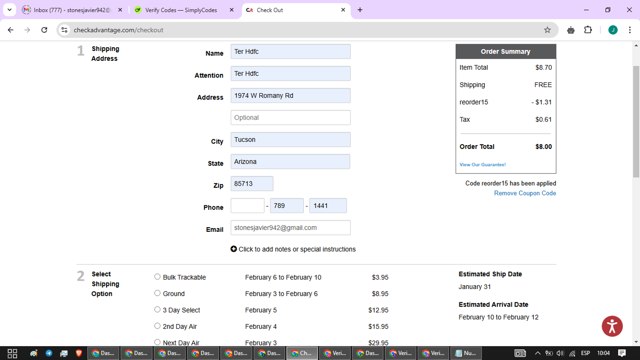Screen dimensions: 640x360
Task: Select Bulk Trackable shipping option
Action: pyautogui.click(x=157, y=277)
